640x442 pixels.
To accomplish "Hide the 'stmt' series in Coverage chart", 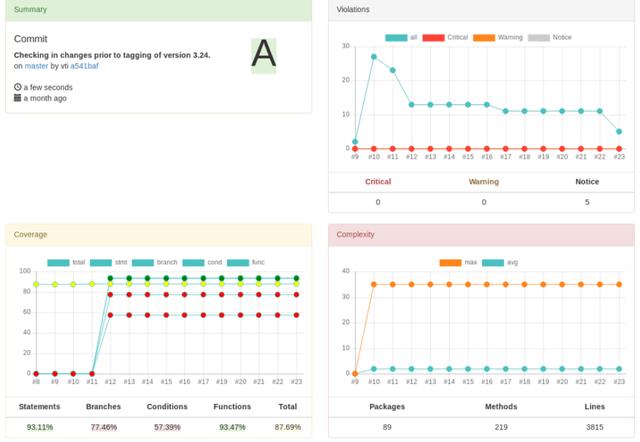I will (x=101, y=262).
